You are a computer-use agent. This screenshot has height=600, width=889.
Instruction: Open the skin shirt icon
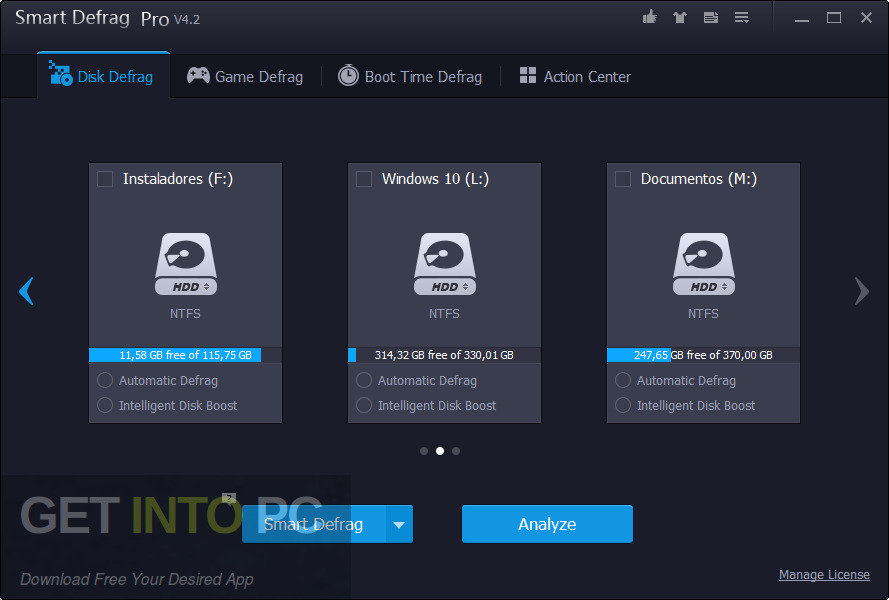click(x=680, y=18)
